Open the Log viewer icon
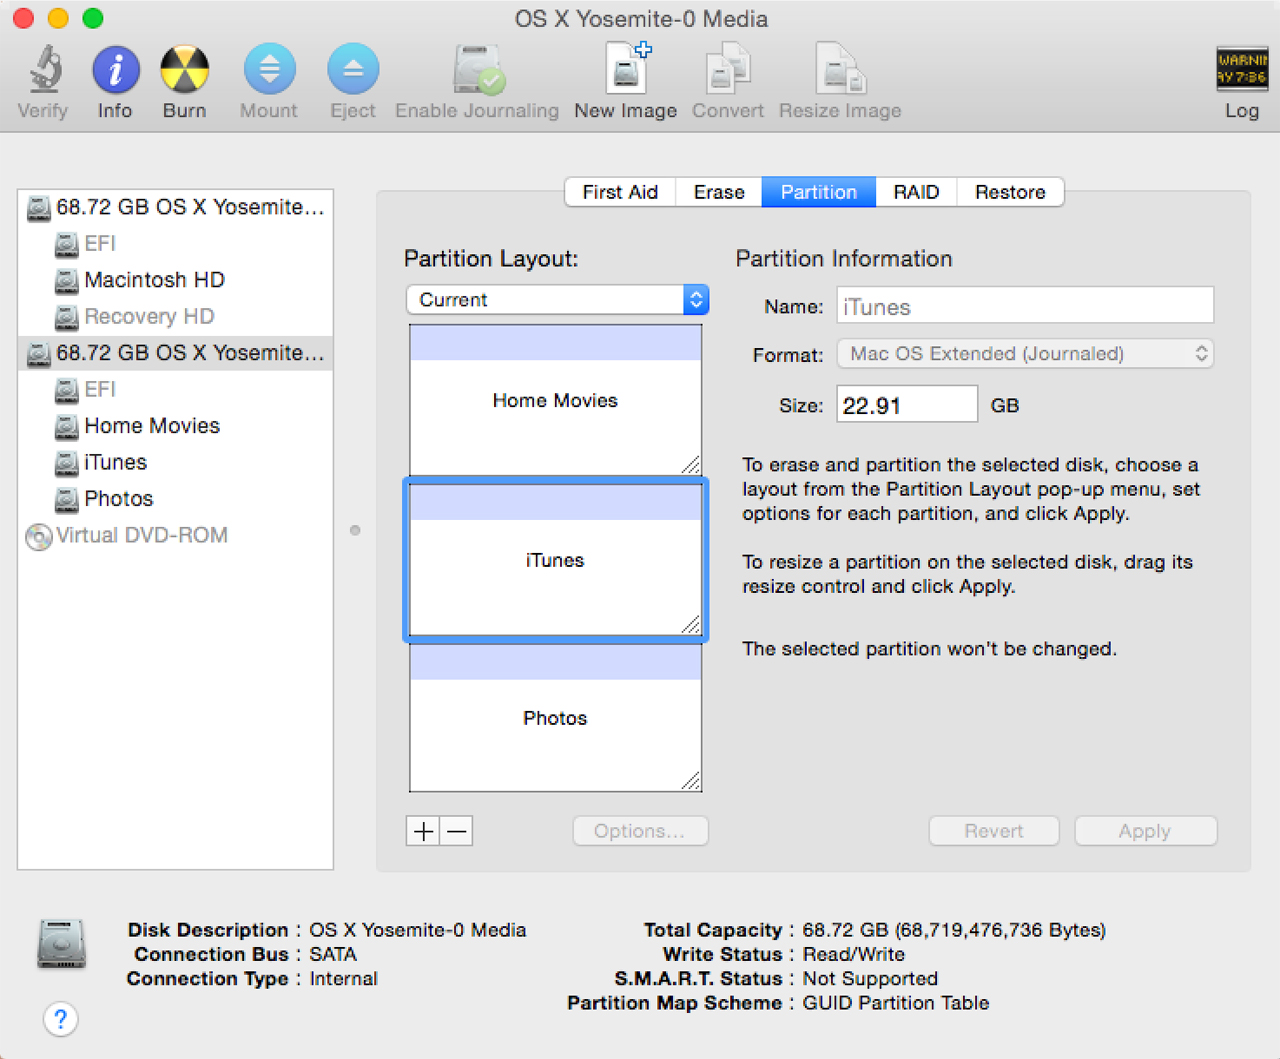The width and height of the screenshot is (1280, 1059). click(x=1242, y=69)
